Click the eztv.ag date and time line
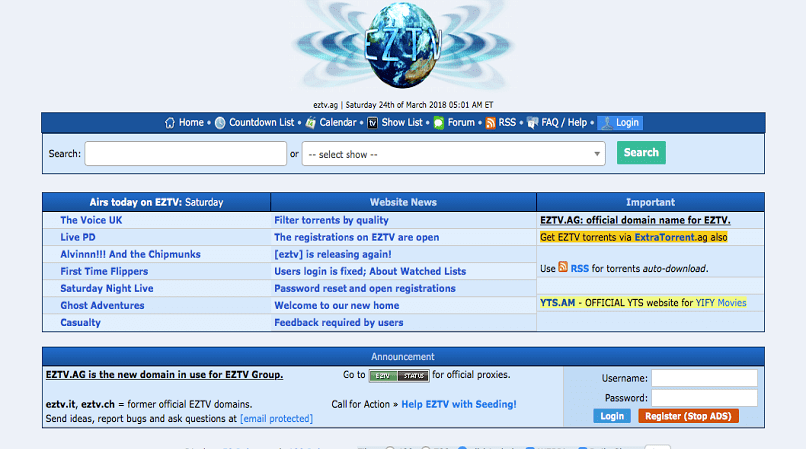This screenshot has height=449, width=806. tap(403, 105)
